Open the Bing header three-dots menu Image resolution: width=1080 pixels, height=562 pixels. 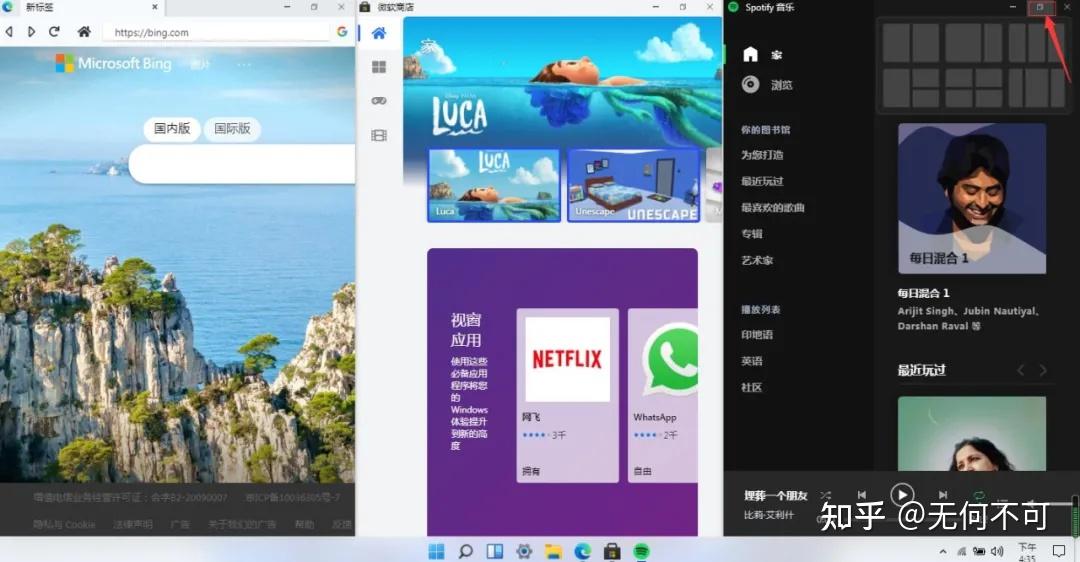point(244,65)
